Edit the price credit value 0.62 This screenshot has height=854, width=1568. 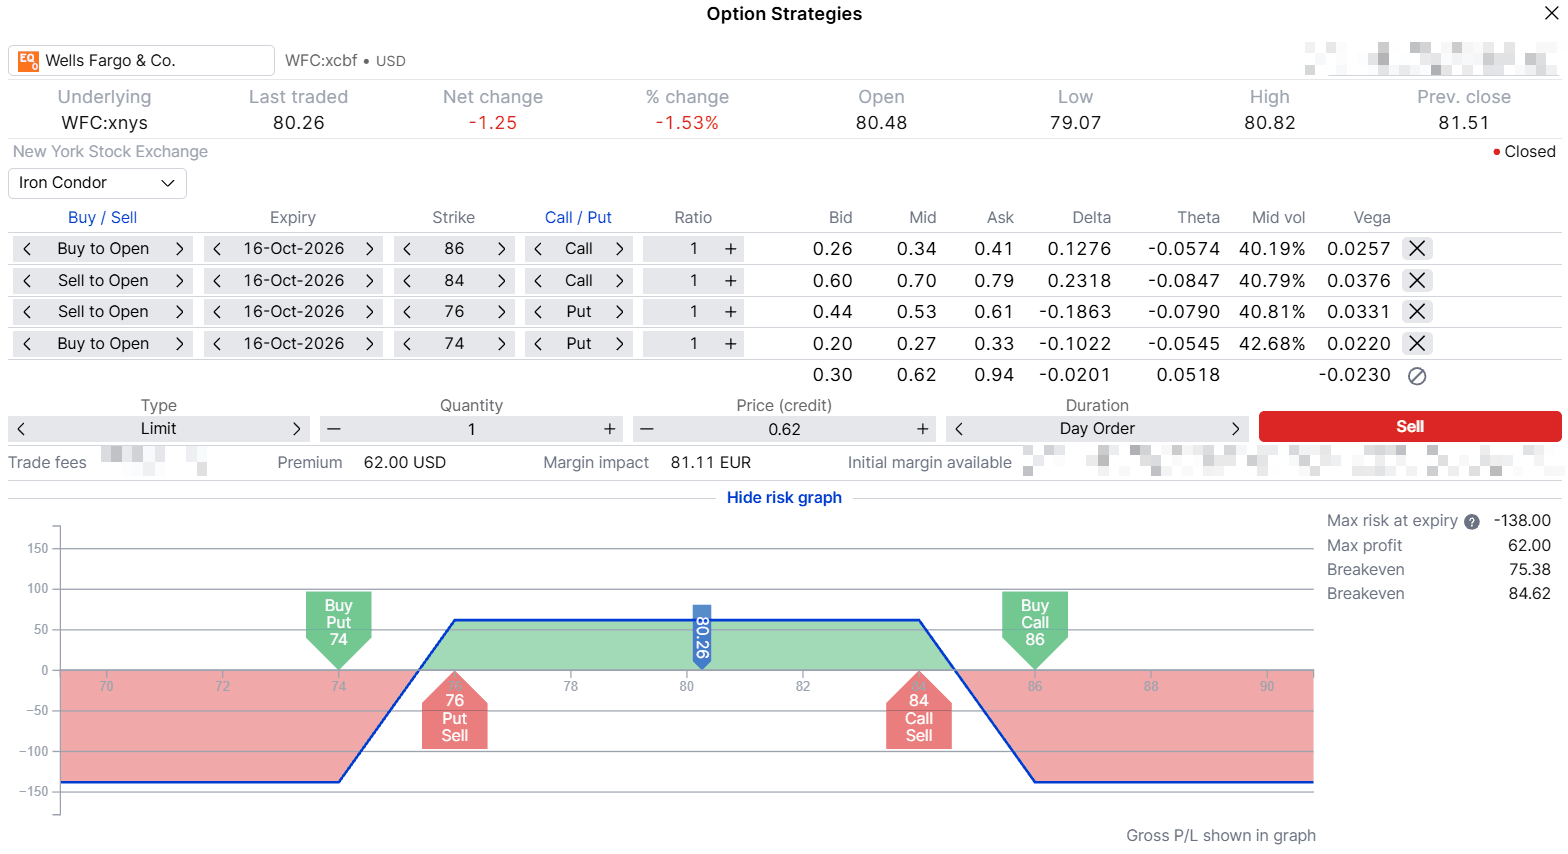pos(784,429)
